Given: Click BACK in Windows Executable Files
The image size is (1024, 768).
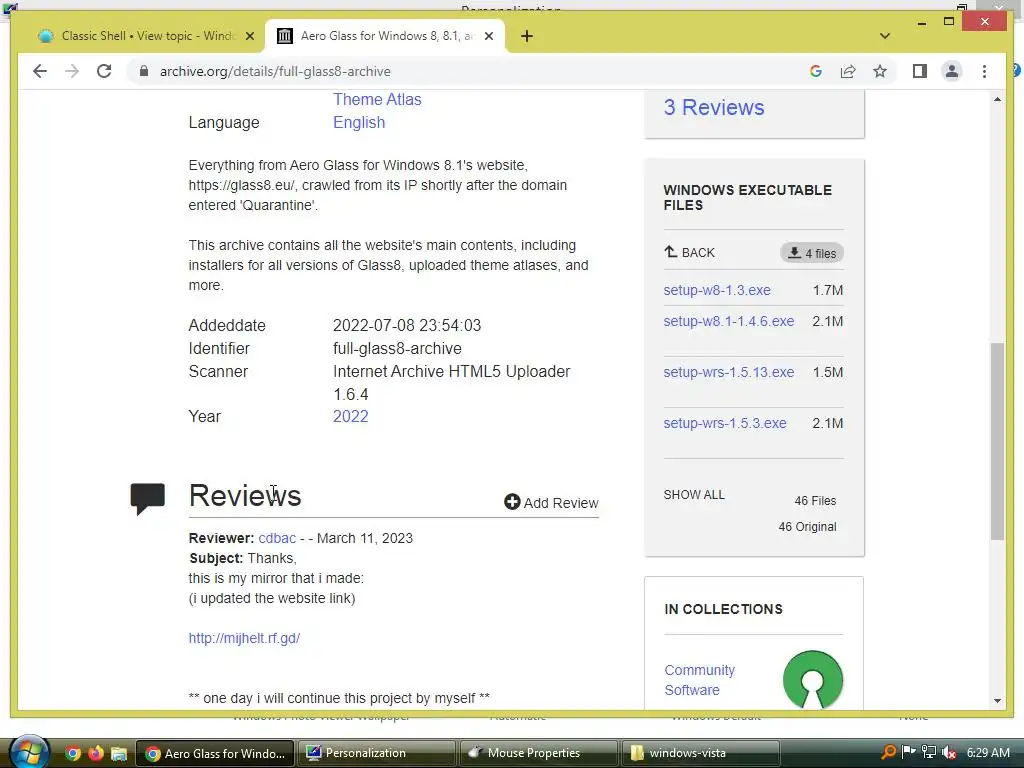Looking at the screenshot, I should [690, 252].
